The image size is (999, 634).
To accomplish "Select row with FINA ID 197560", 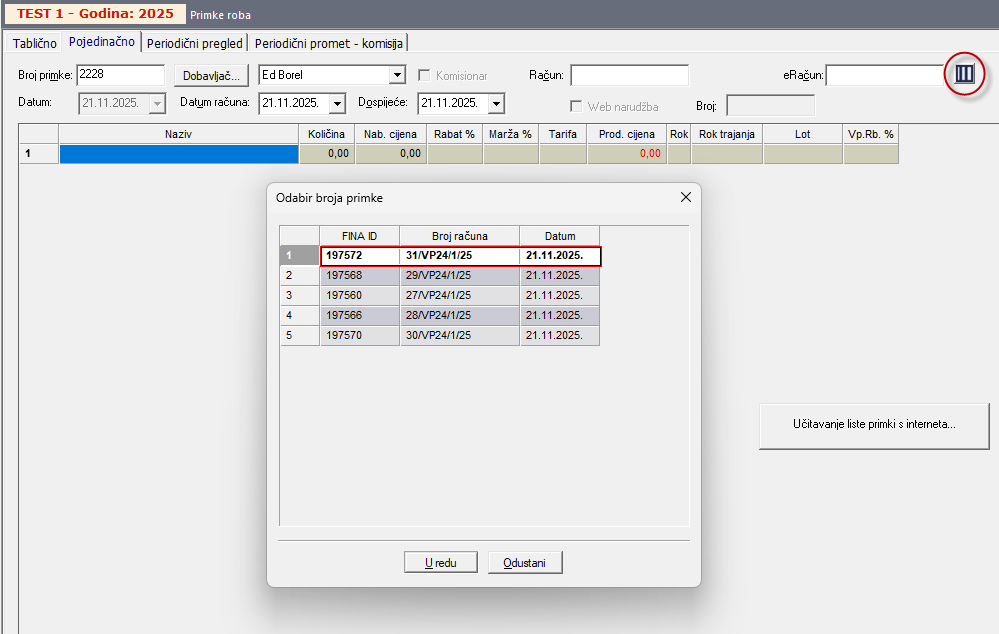I will tap(359, 295).
